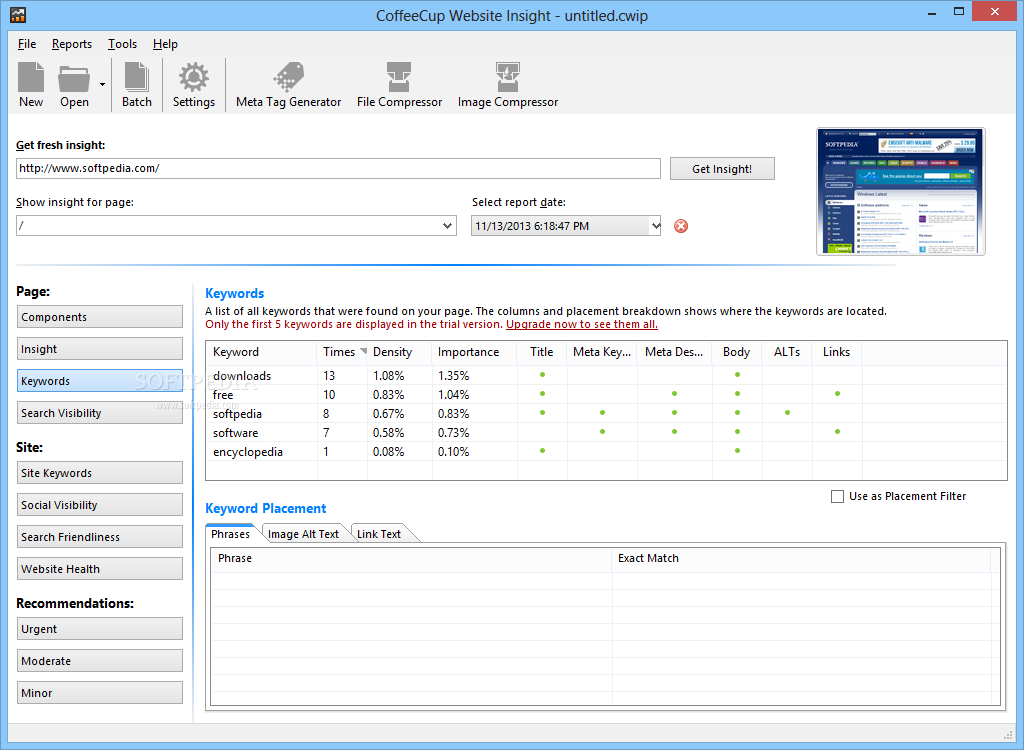Click the Phrase column header
This screenshot has height=750, width=1024.
411,559
